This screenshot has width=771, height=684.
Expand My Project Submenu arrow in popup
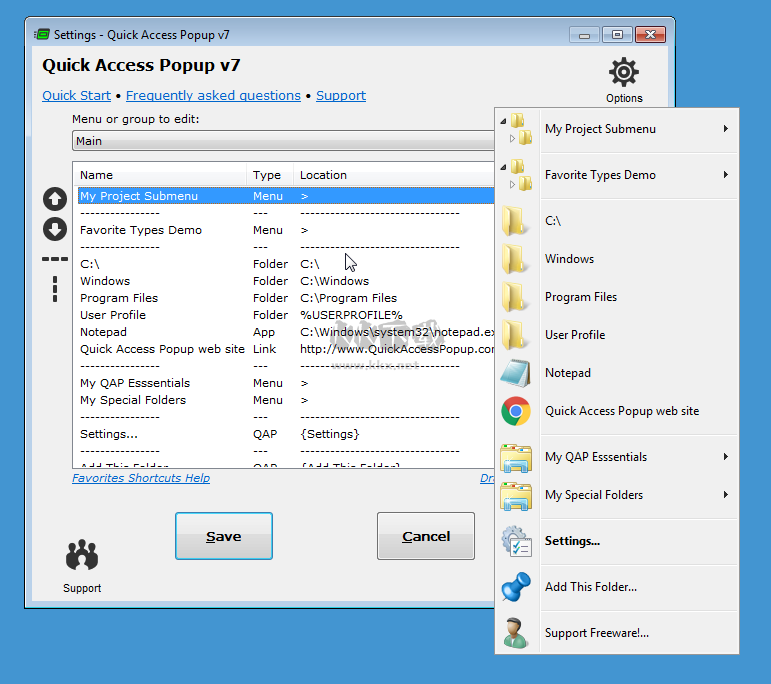[x=725, y=129]
